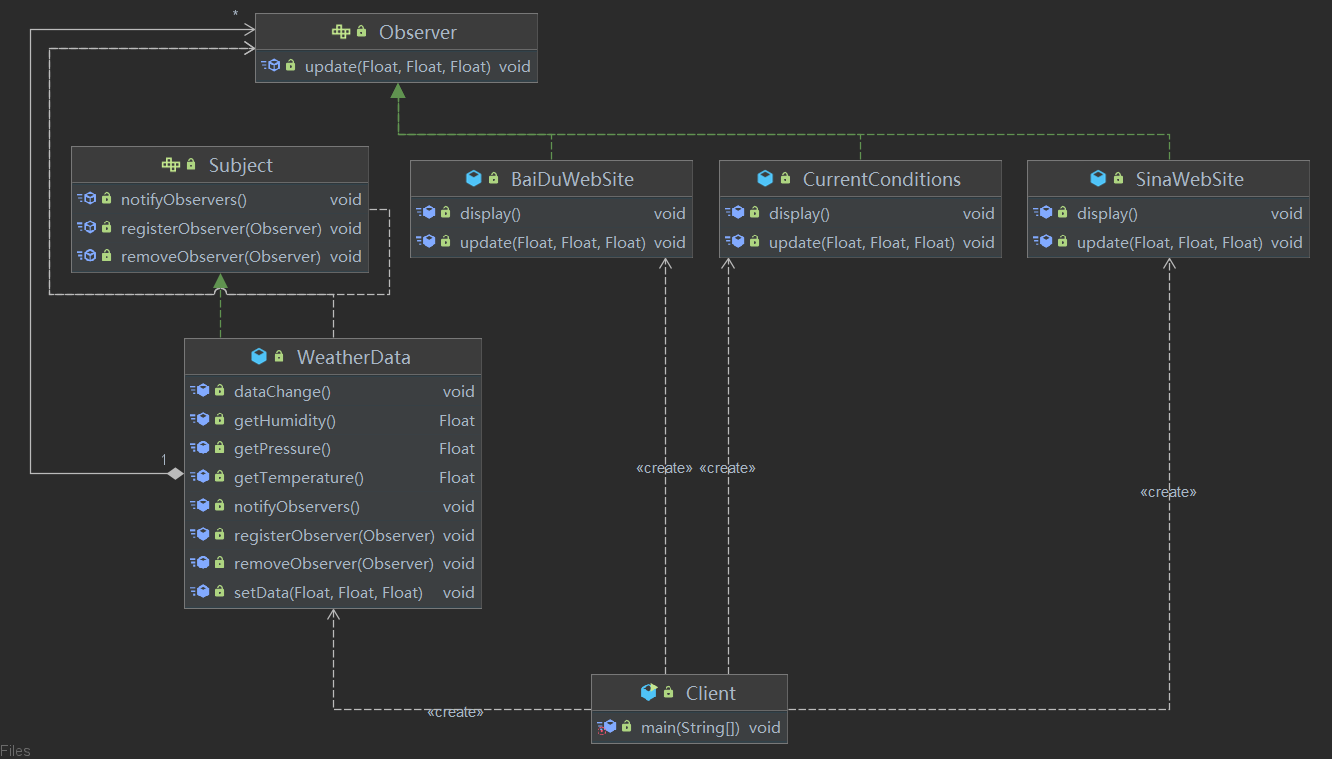Viewport: 1332px width, 759px height.
Task: Select the SinaWebSite class icon
Action: tap(1098, 179)
